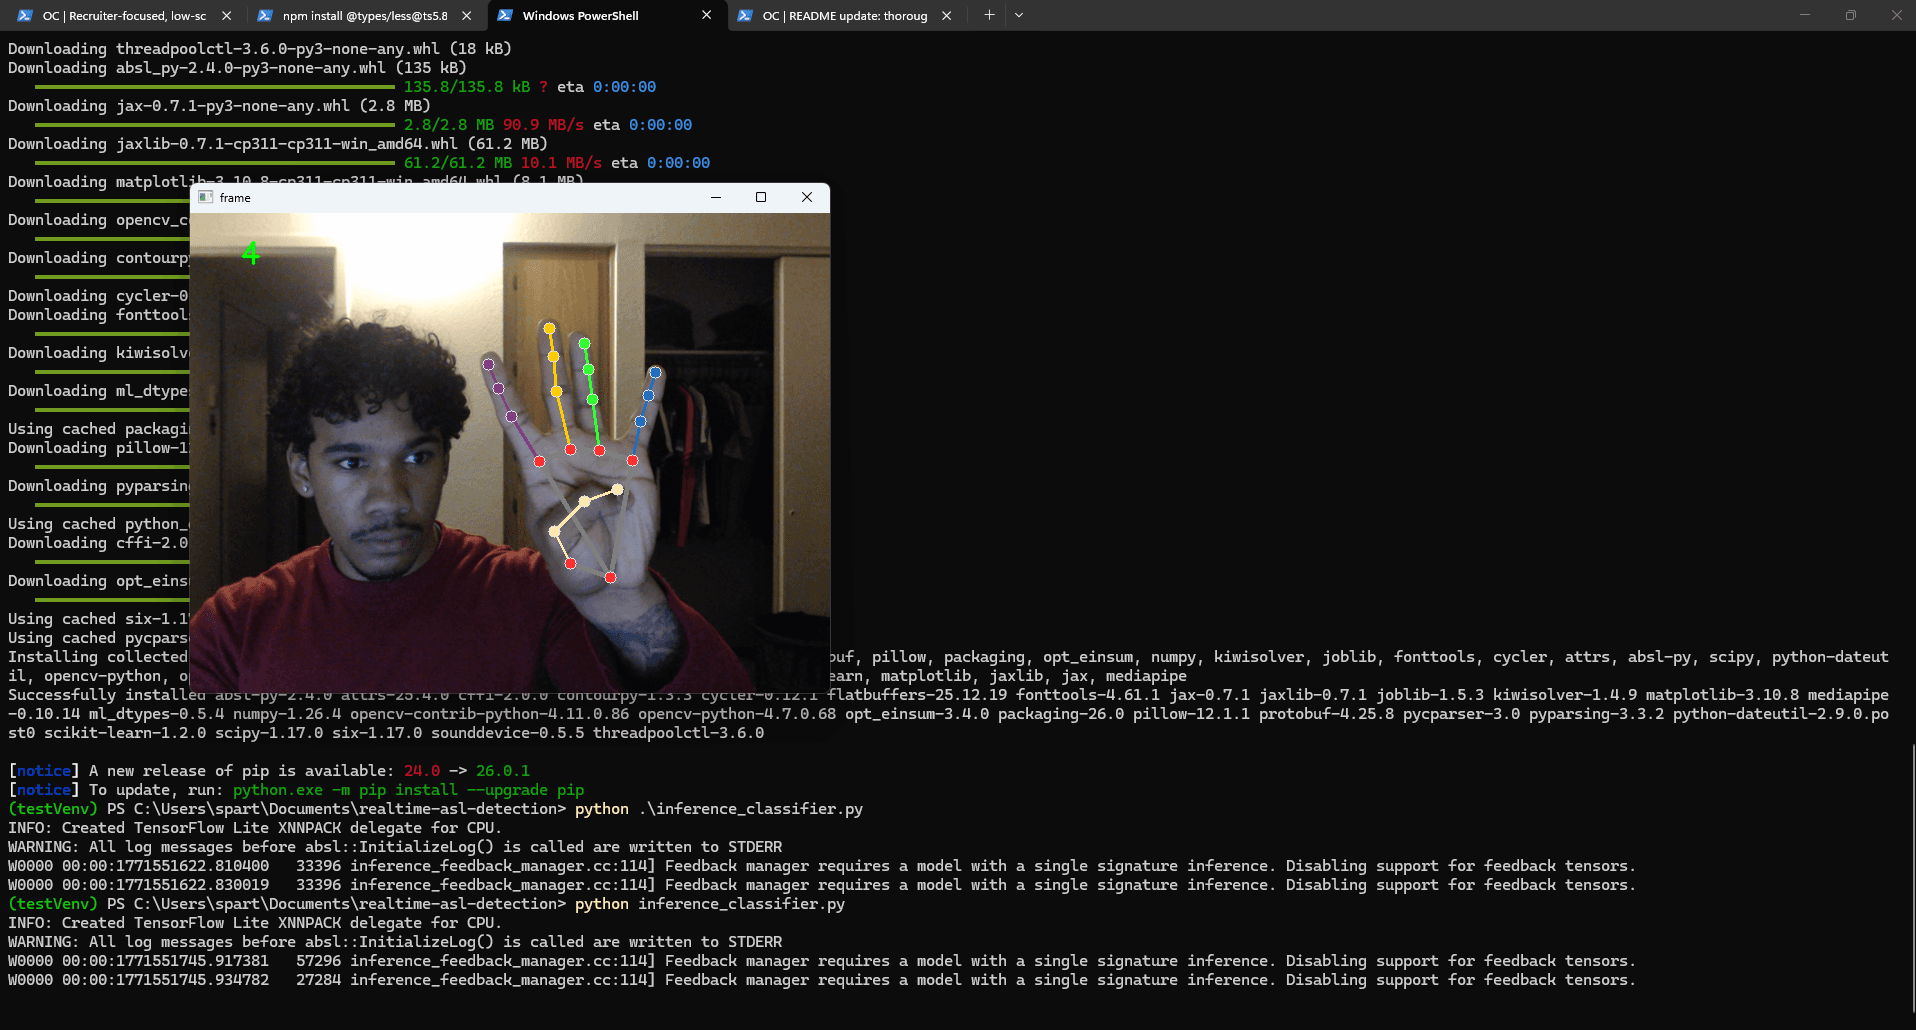Close the 'OC | Recruiter-focused' tab
This screenshot has height=1030, width=1916.
click(227, 15)
